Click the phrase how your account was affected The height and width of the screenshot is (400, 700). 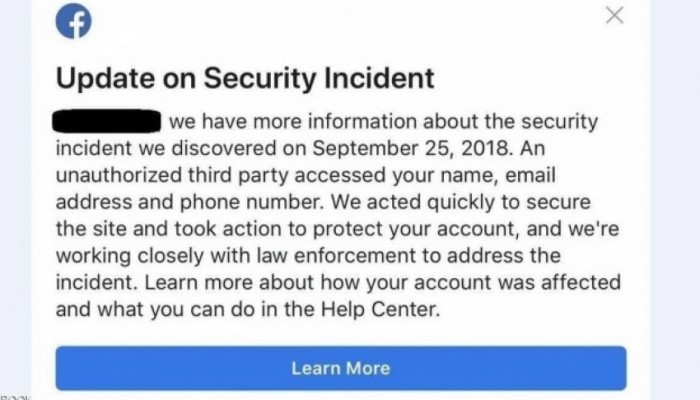[x=471, y=283]
